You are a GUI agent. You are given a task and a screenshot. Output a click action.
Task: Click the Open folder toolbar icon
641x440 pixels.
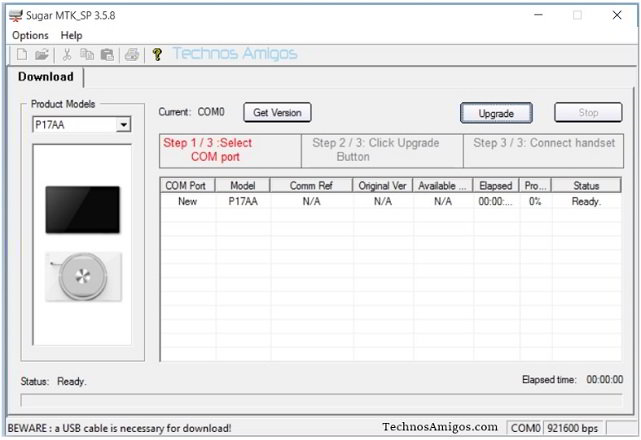tap(41, 54)
